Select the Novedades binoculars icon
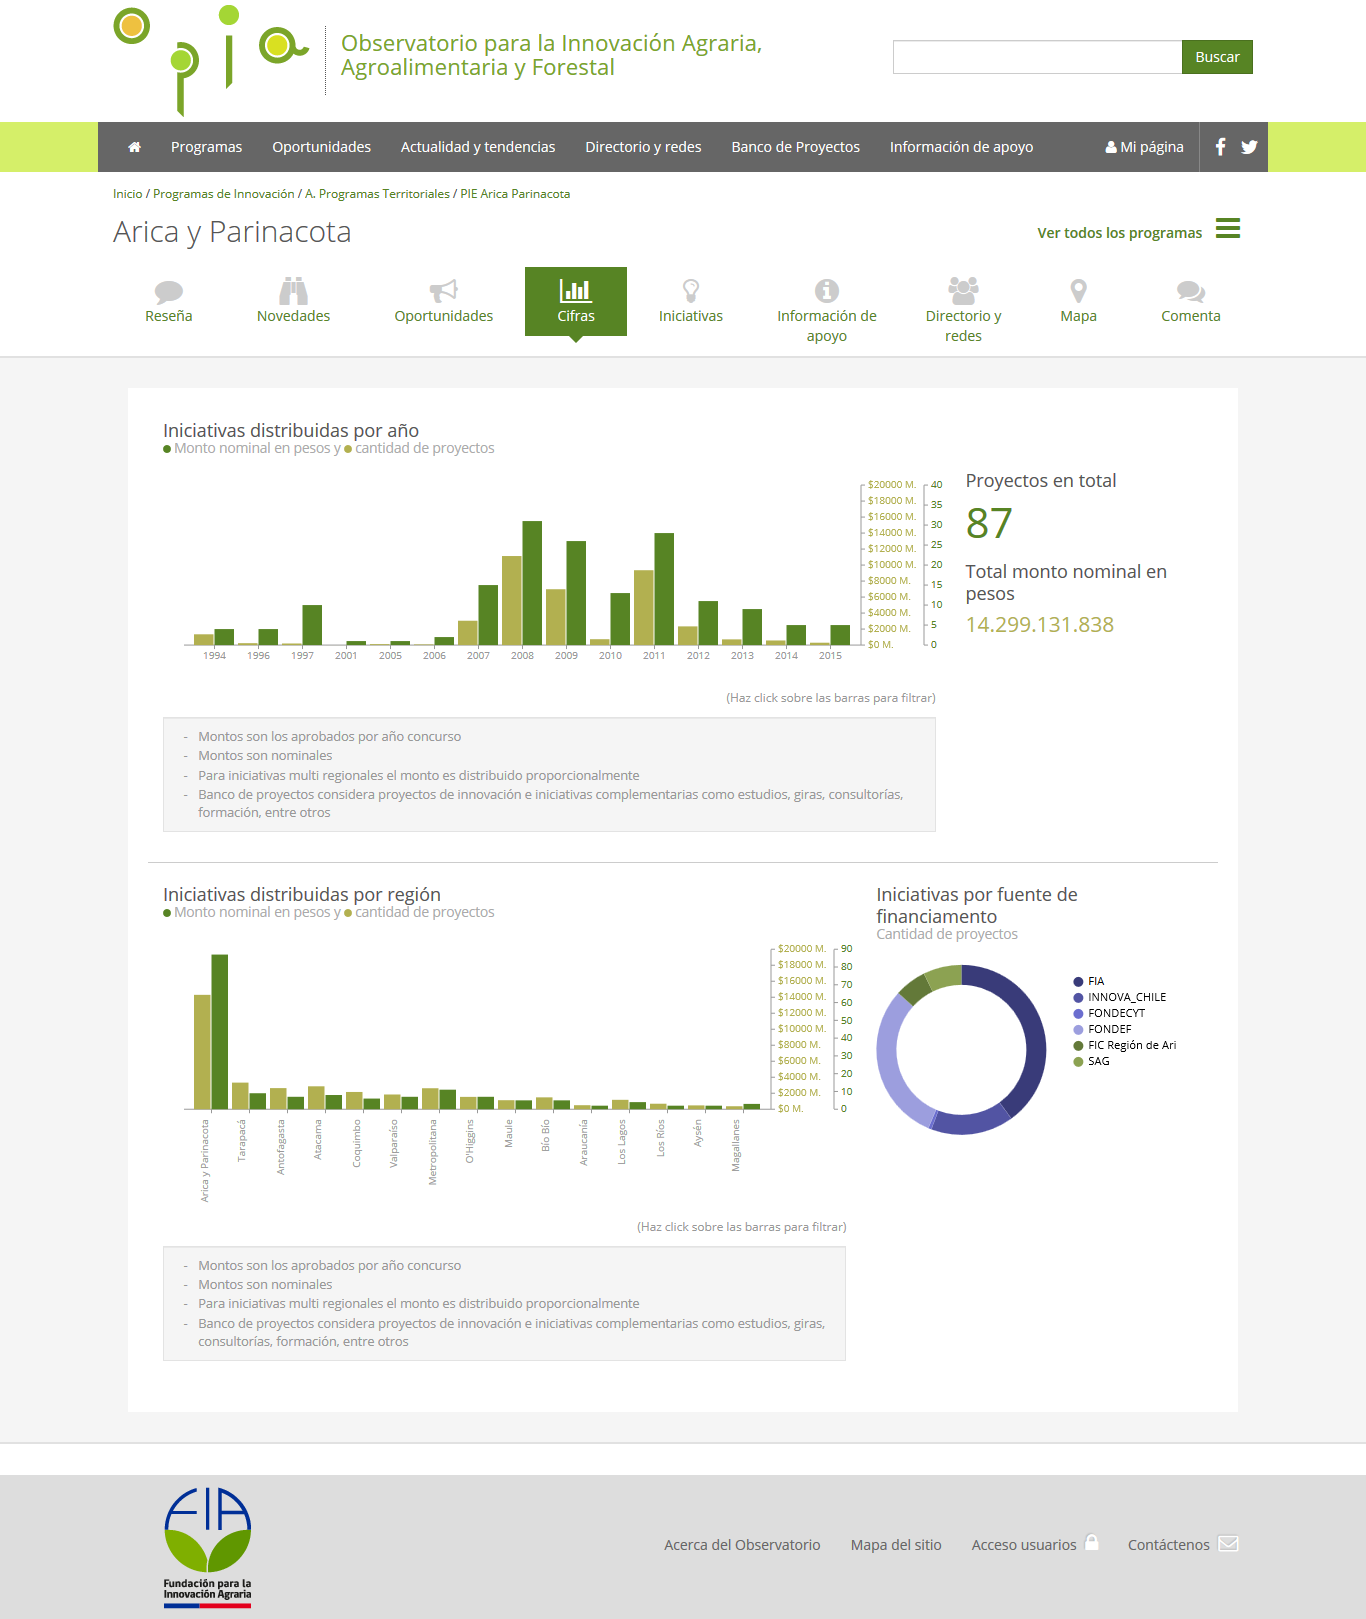Viewport: 1366px width, 1619px height. [x=293, y=291]
